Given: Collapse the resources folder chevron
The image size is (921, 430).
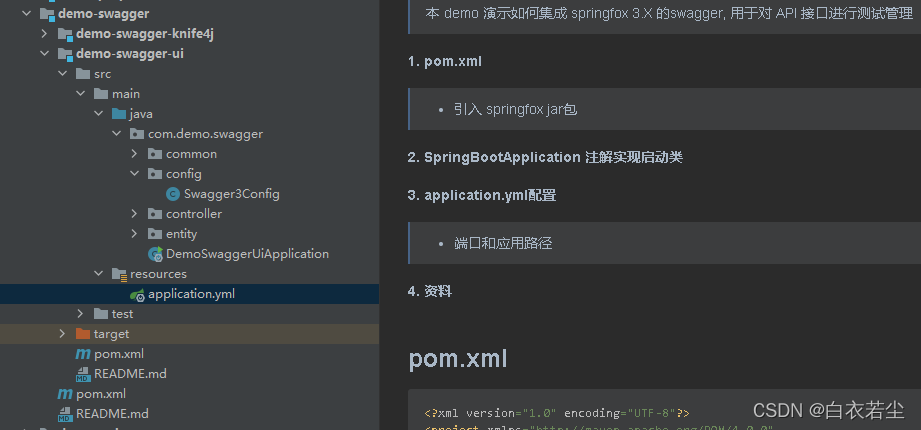Looking at the screenshot, I should (x=99, y=273).
